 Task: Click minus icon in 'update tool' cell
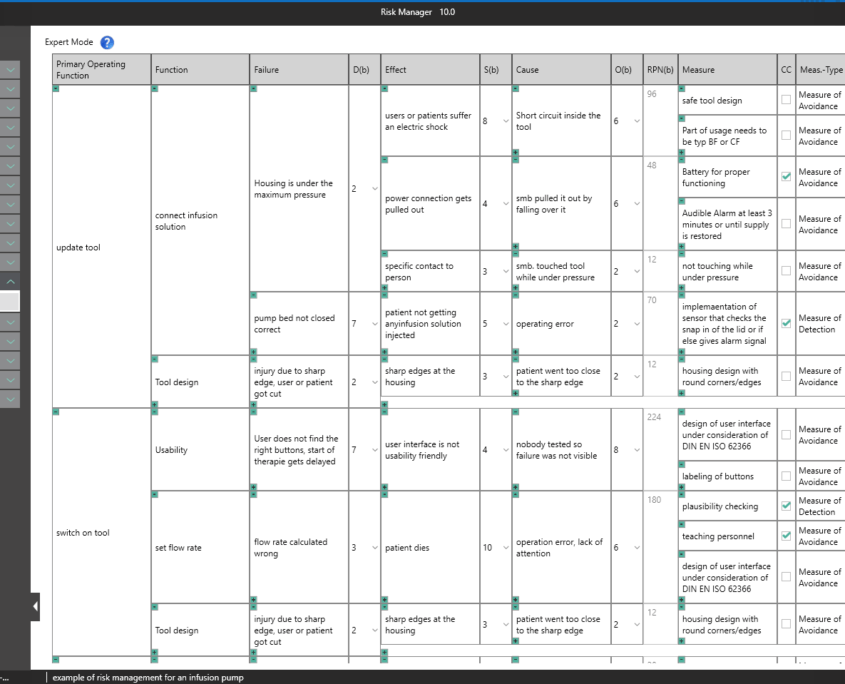pos(56,89)
